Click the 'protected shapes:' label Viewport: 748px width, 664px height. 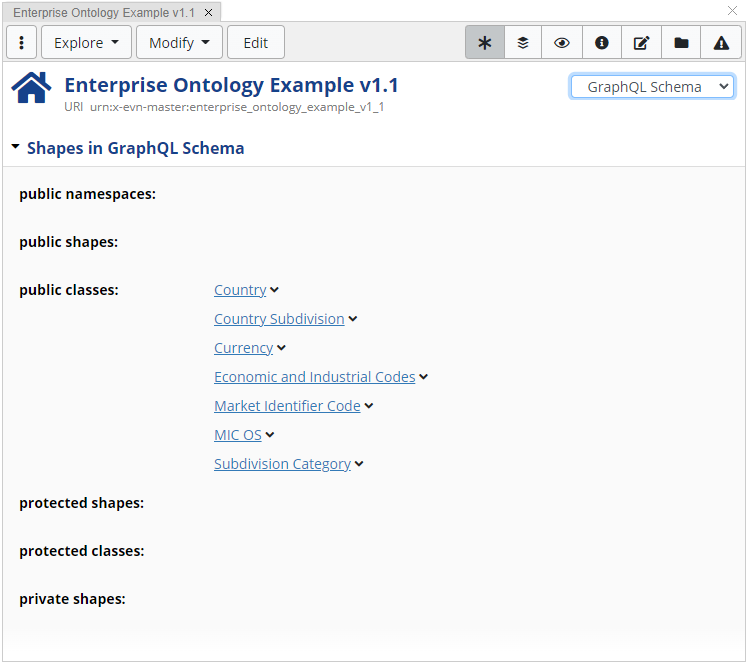coord(82,503)
